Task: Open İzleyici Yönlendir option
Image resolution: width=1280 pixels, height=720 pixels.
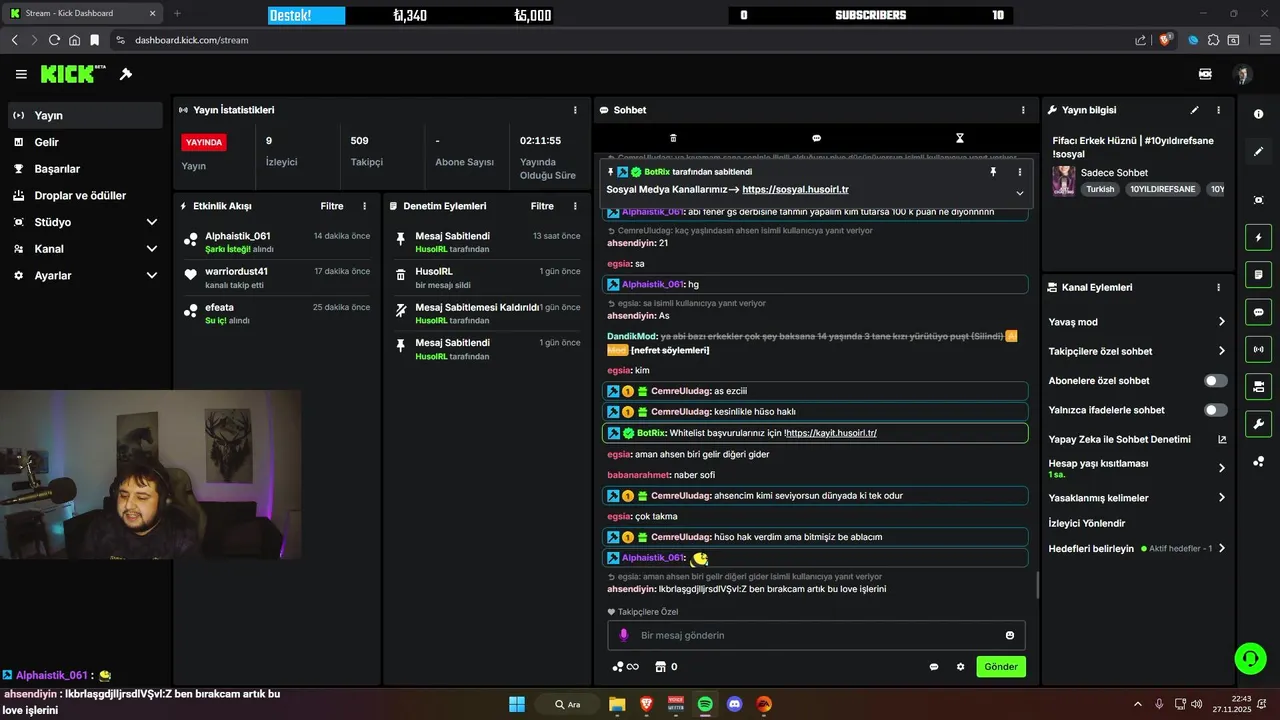Action: point(1087,523)
